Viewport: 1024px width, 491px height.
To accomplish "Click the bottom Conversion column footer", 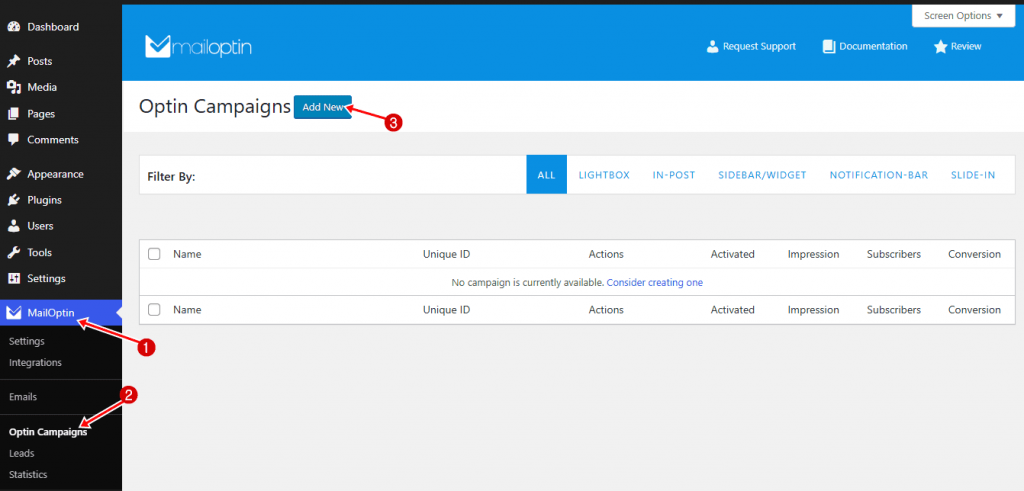I will pos(974,309).
